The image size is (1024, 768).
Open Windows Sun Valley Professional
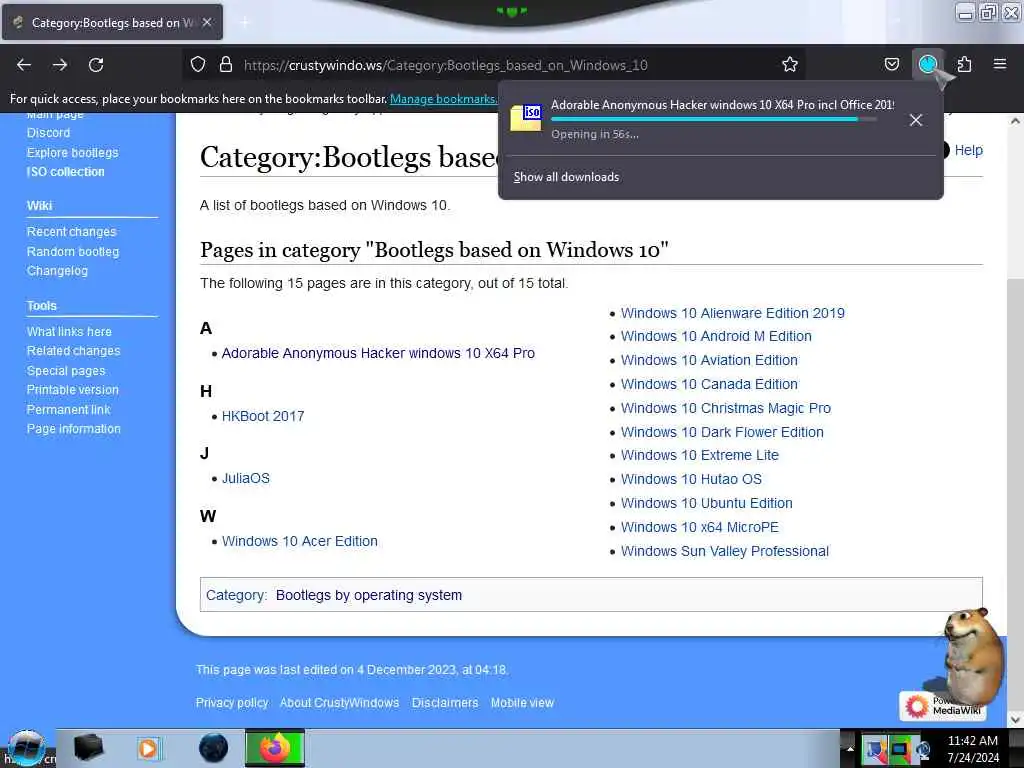click(x=725, y=551)
